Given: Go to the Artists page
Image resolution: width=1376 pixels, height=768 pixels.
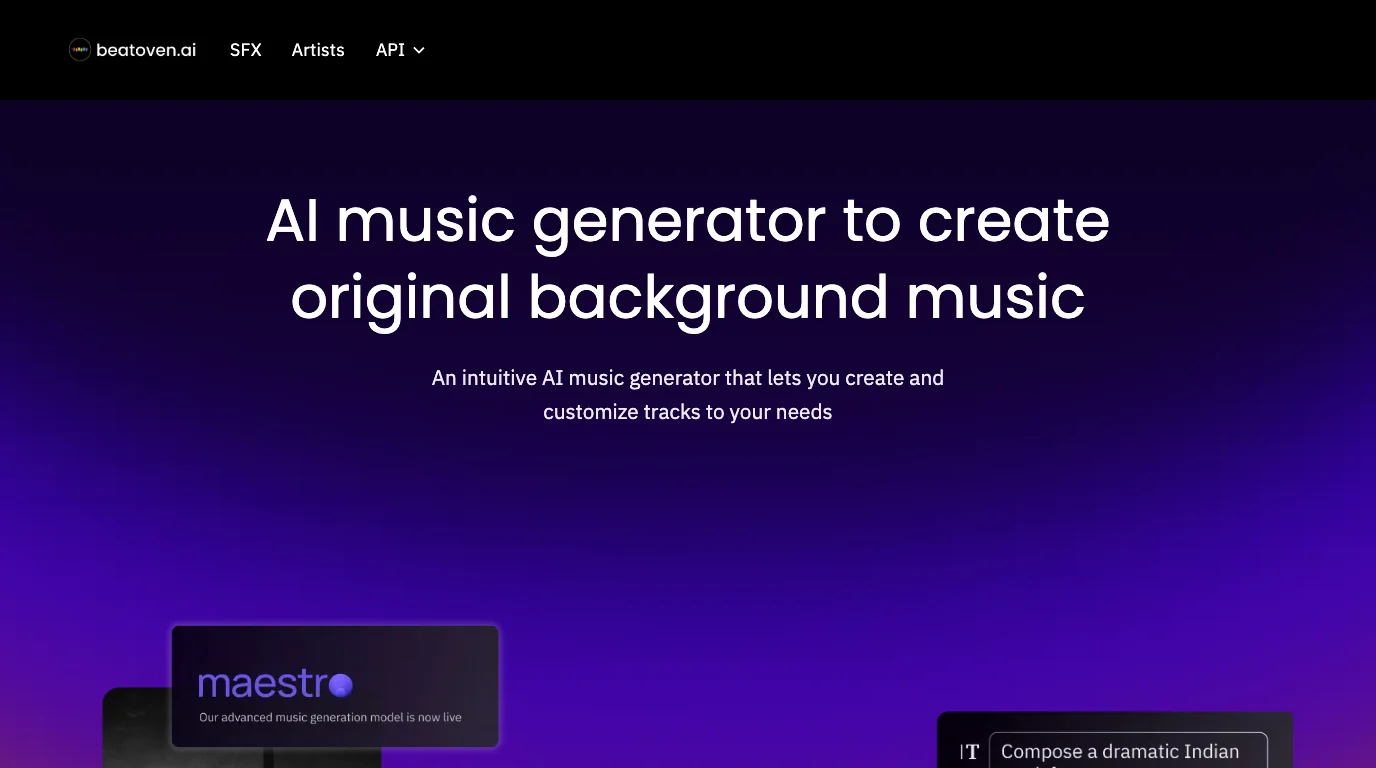Looking at the screenshot, I should point(318,50).
